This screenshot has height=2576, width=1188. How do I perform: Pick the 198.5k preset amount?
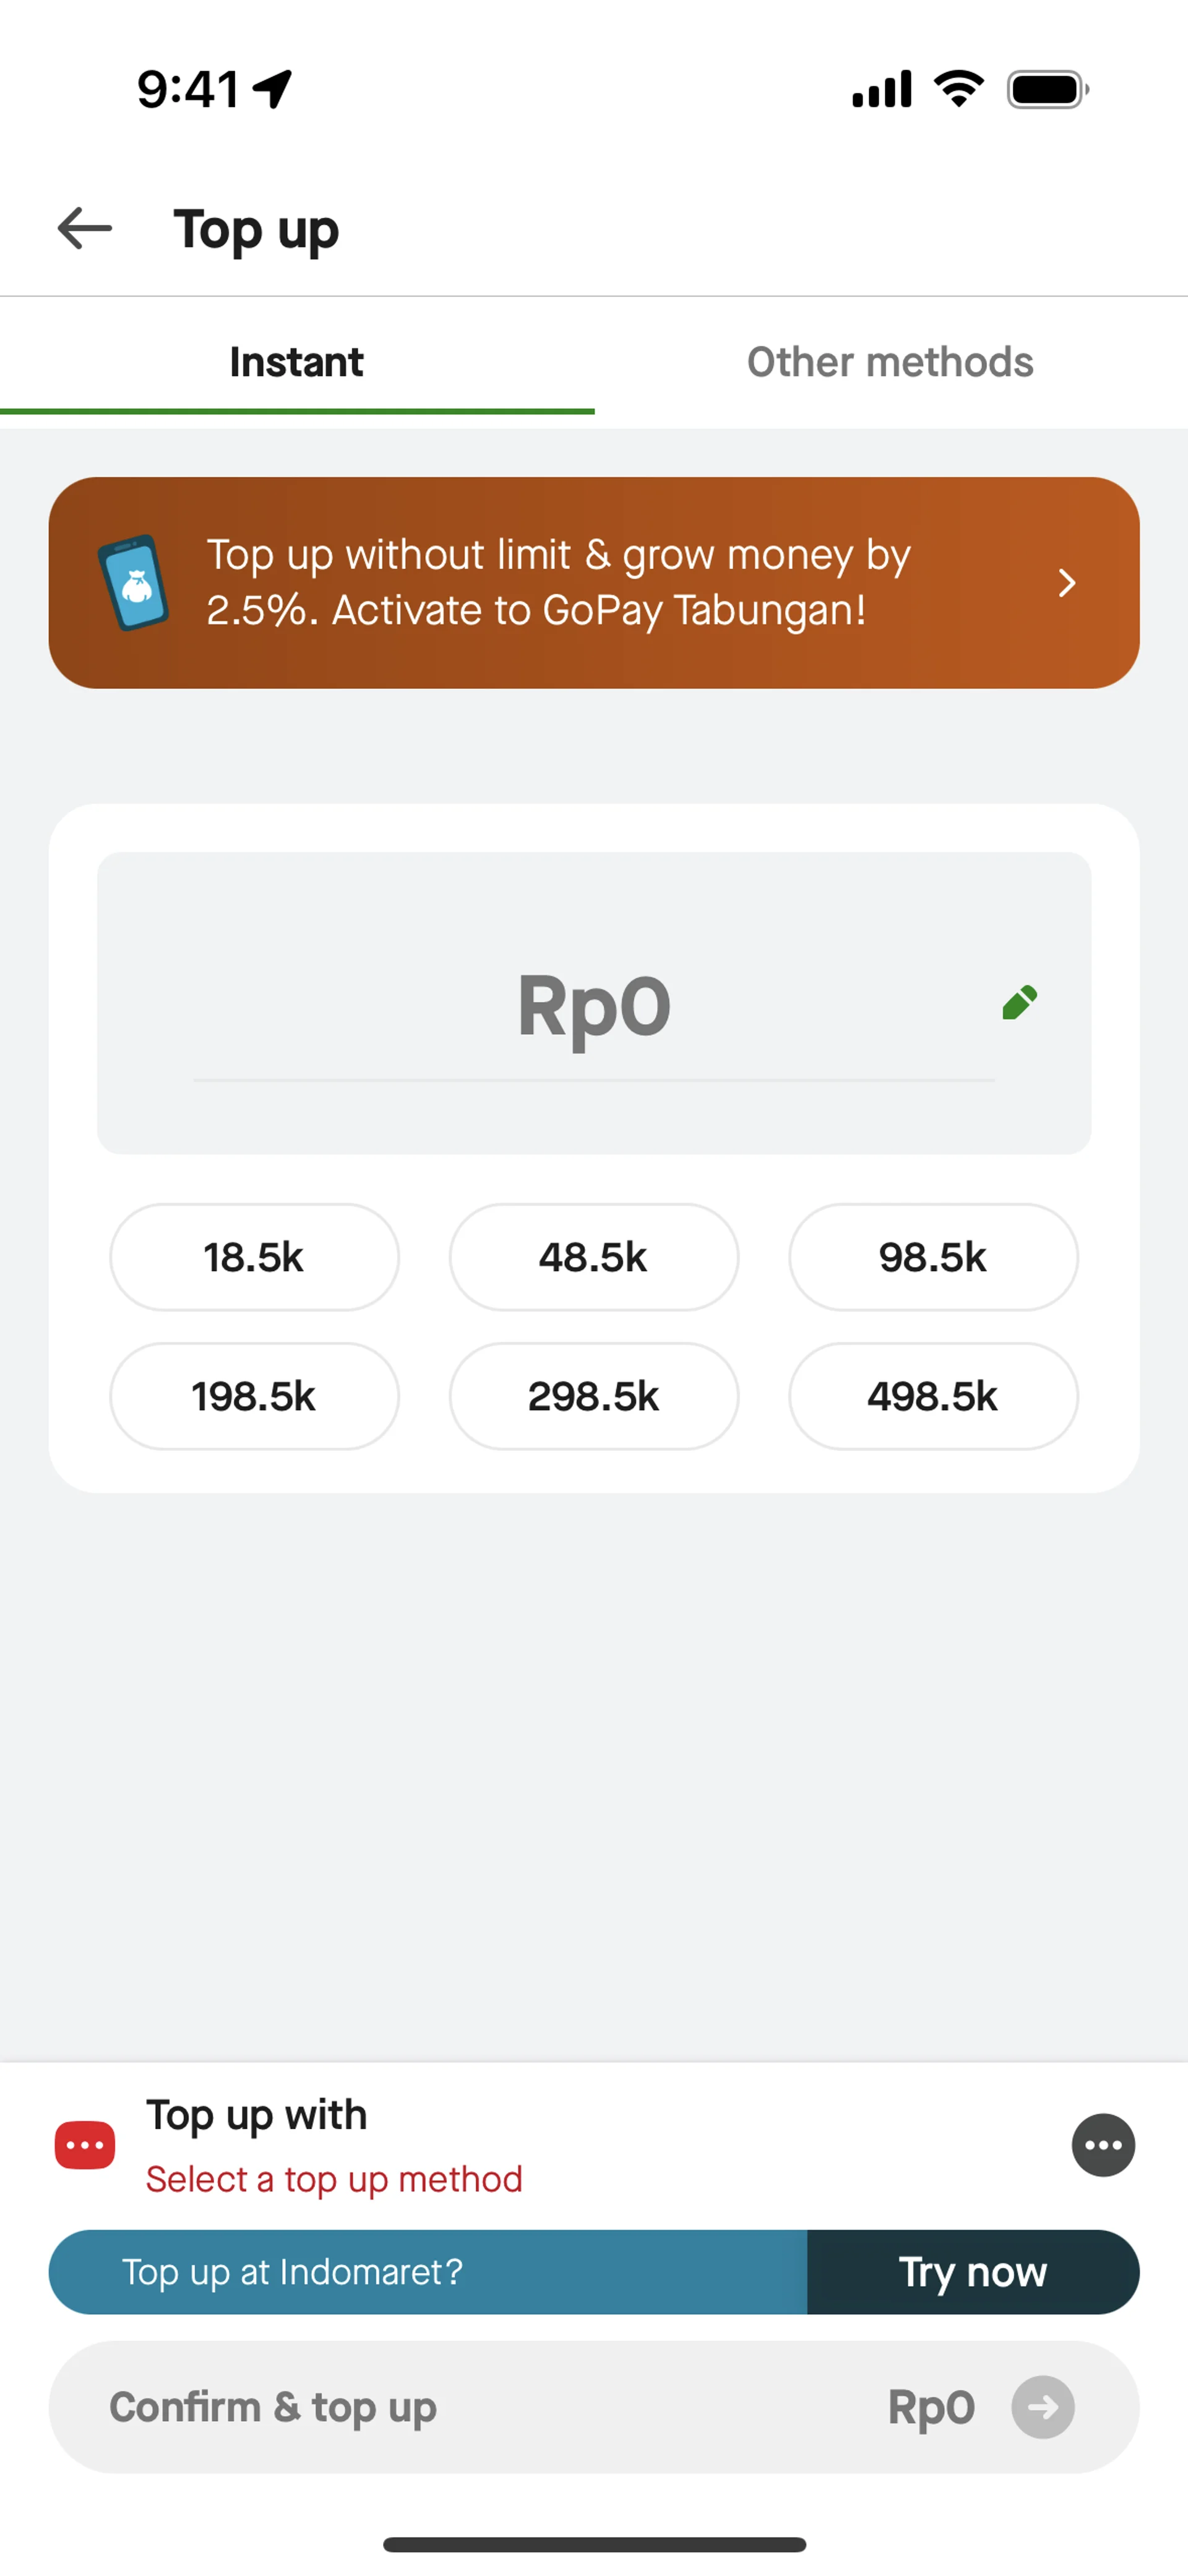pyautogui.click(x=254, y=1396)
